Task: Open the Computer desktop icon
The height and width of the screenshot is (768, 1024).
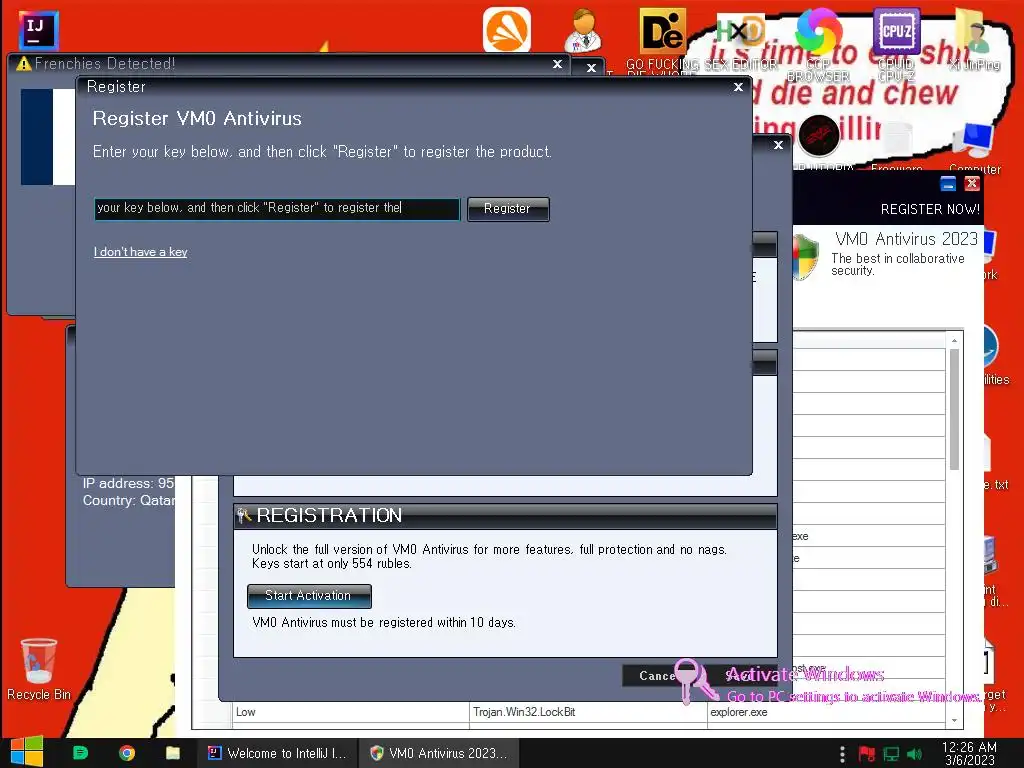Action: pyautogui.click(x=974, y=139)
